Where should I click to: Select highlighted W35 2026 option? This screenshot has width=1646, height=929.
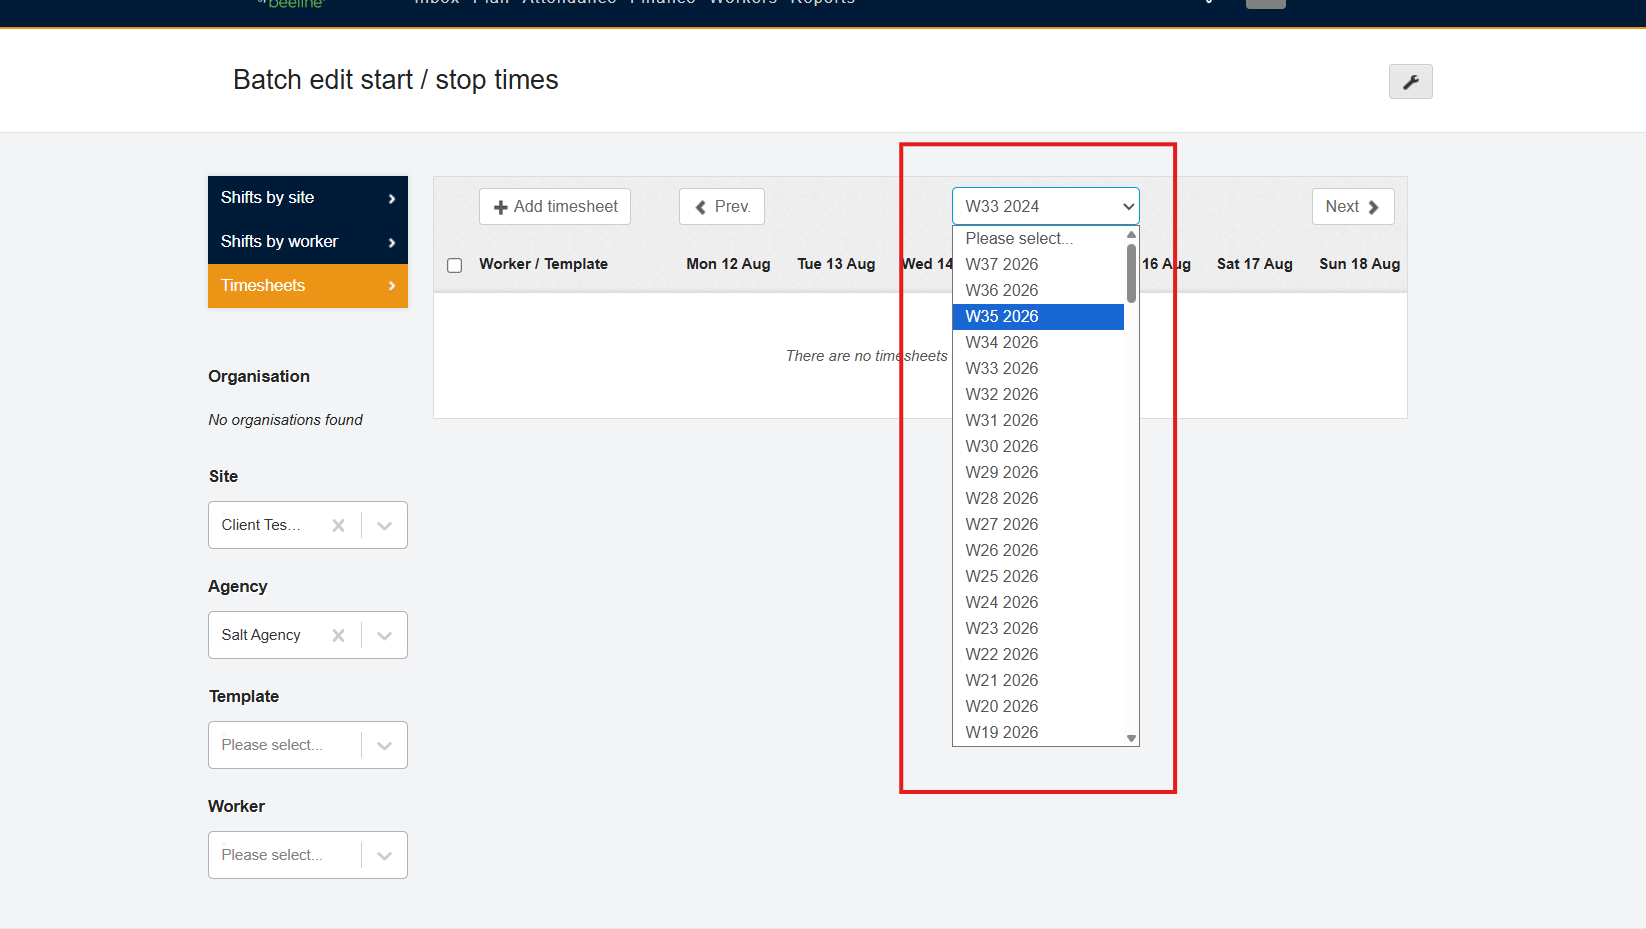coord(1038,316)
